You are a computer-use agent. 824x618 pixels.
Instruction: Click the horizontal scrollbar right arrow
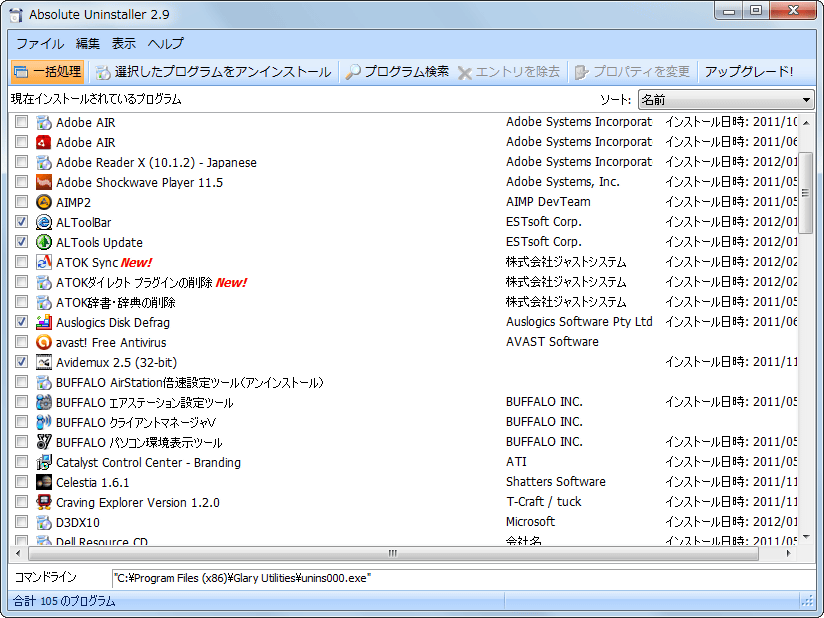click(788, 553)
